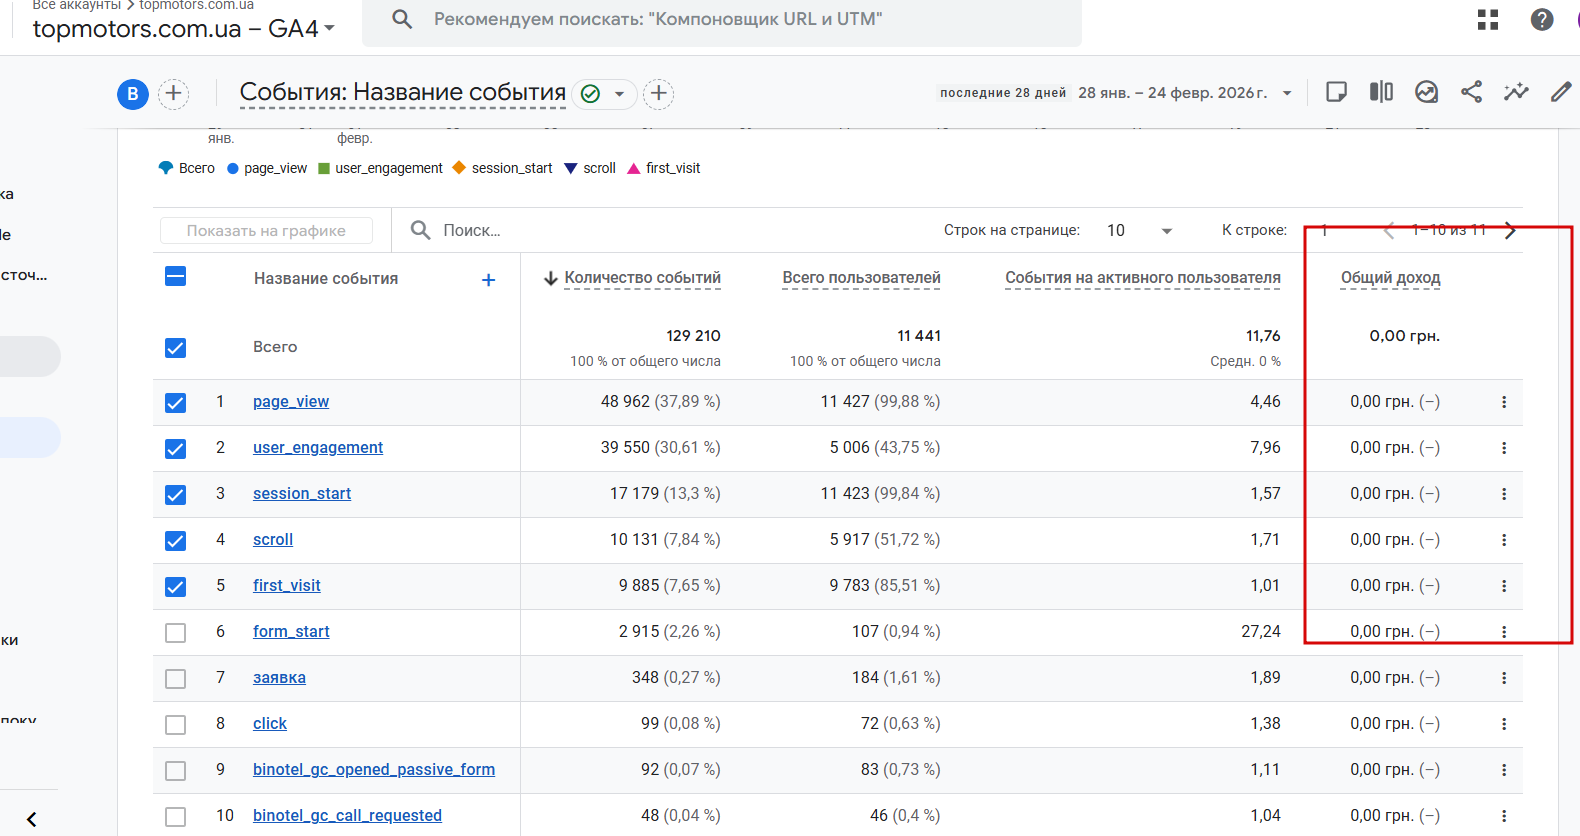Expand the date range dropdown arrow
Viewport: 1580px width, 836px height.
tap(1287, 94)
